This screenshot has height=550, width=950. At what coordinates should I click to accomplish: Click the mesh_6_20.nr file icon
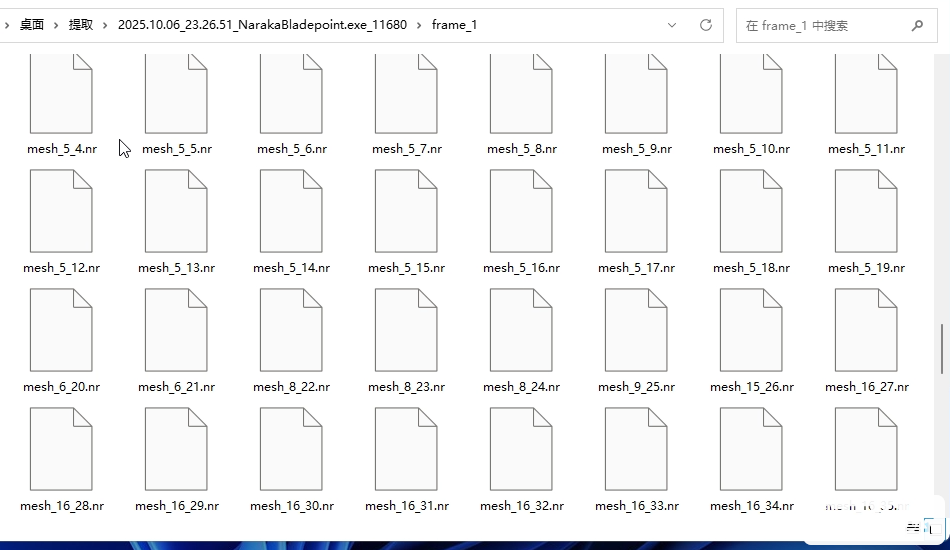pyautogui.click(x=61, y=330)
